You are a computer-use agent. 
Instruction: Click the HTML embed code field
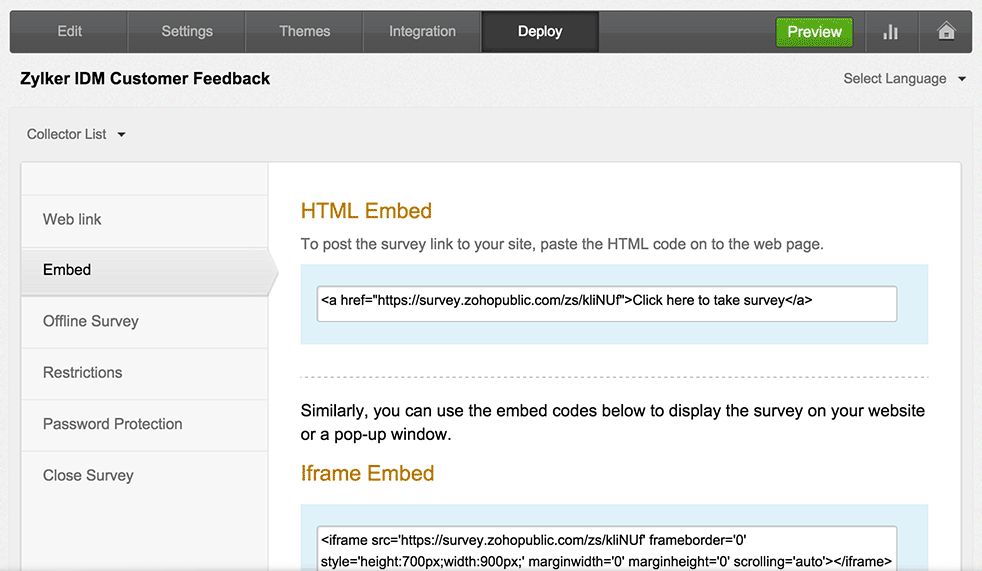607,304
